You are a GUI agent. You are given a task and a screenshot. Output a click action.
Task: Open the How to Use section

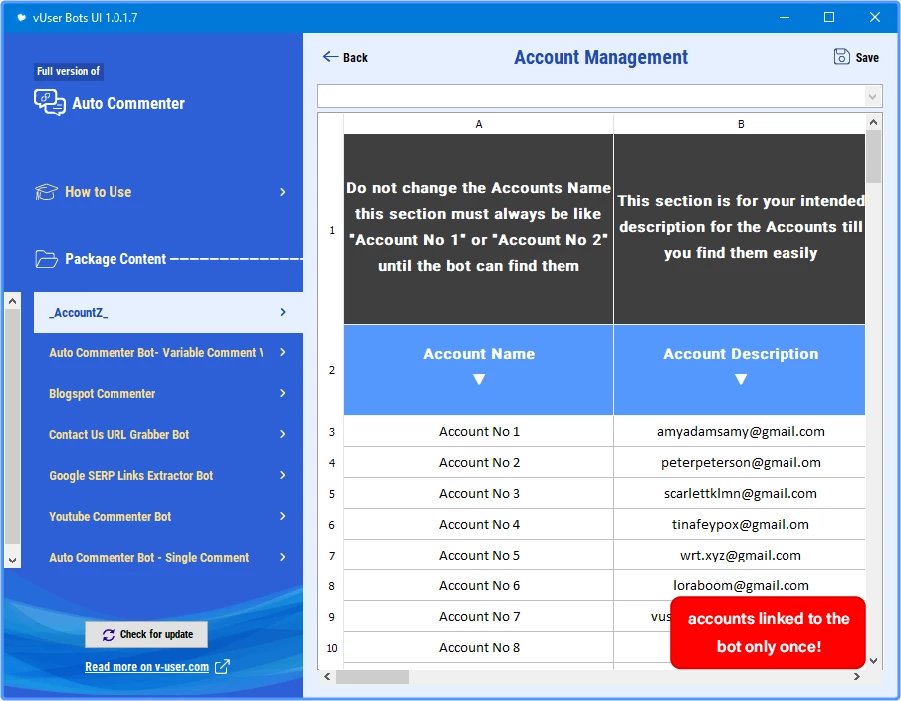pos(161,192)
